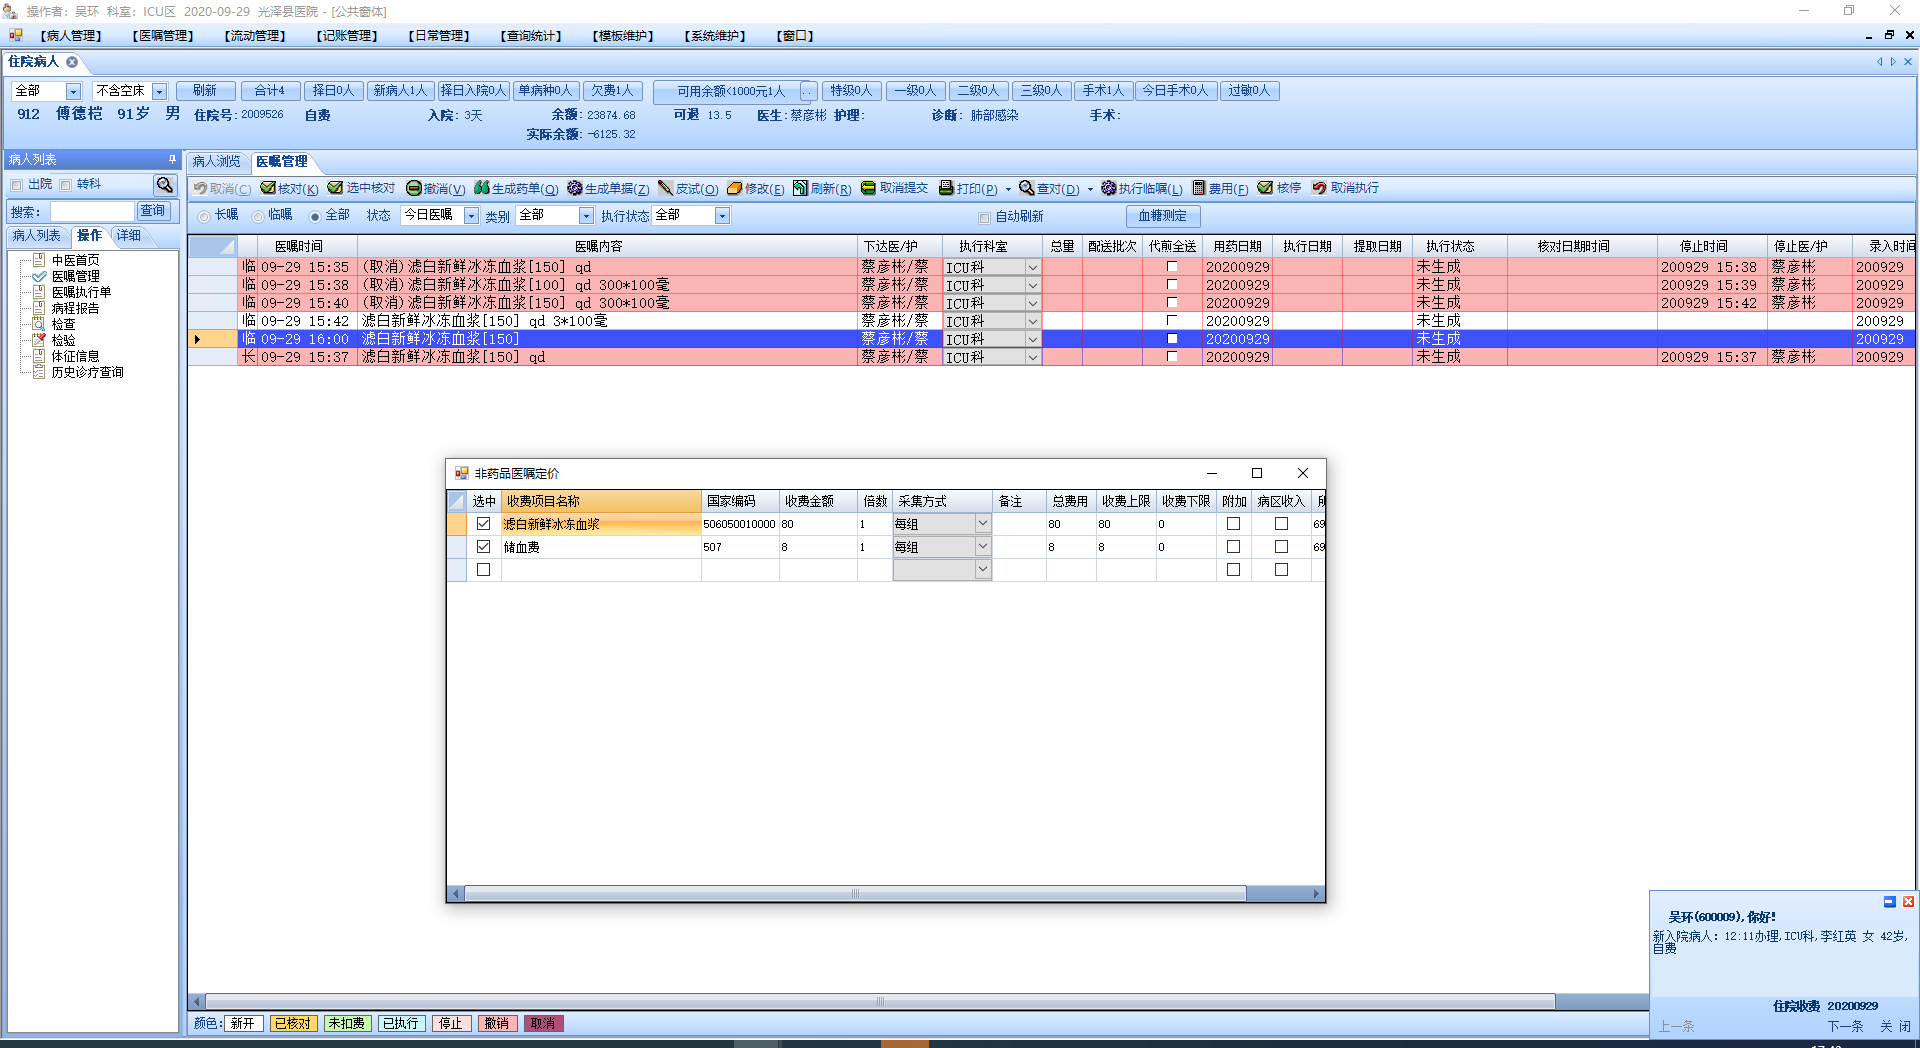The height and width of the screenshot is (1048, 1920).
Task: Open the 类别 dropdown
Action: tap(586, 216)
